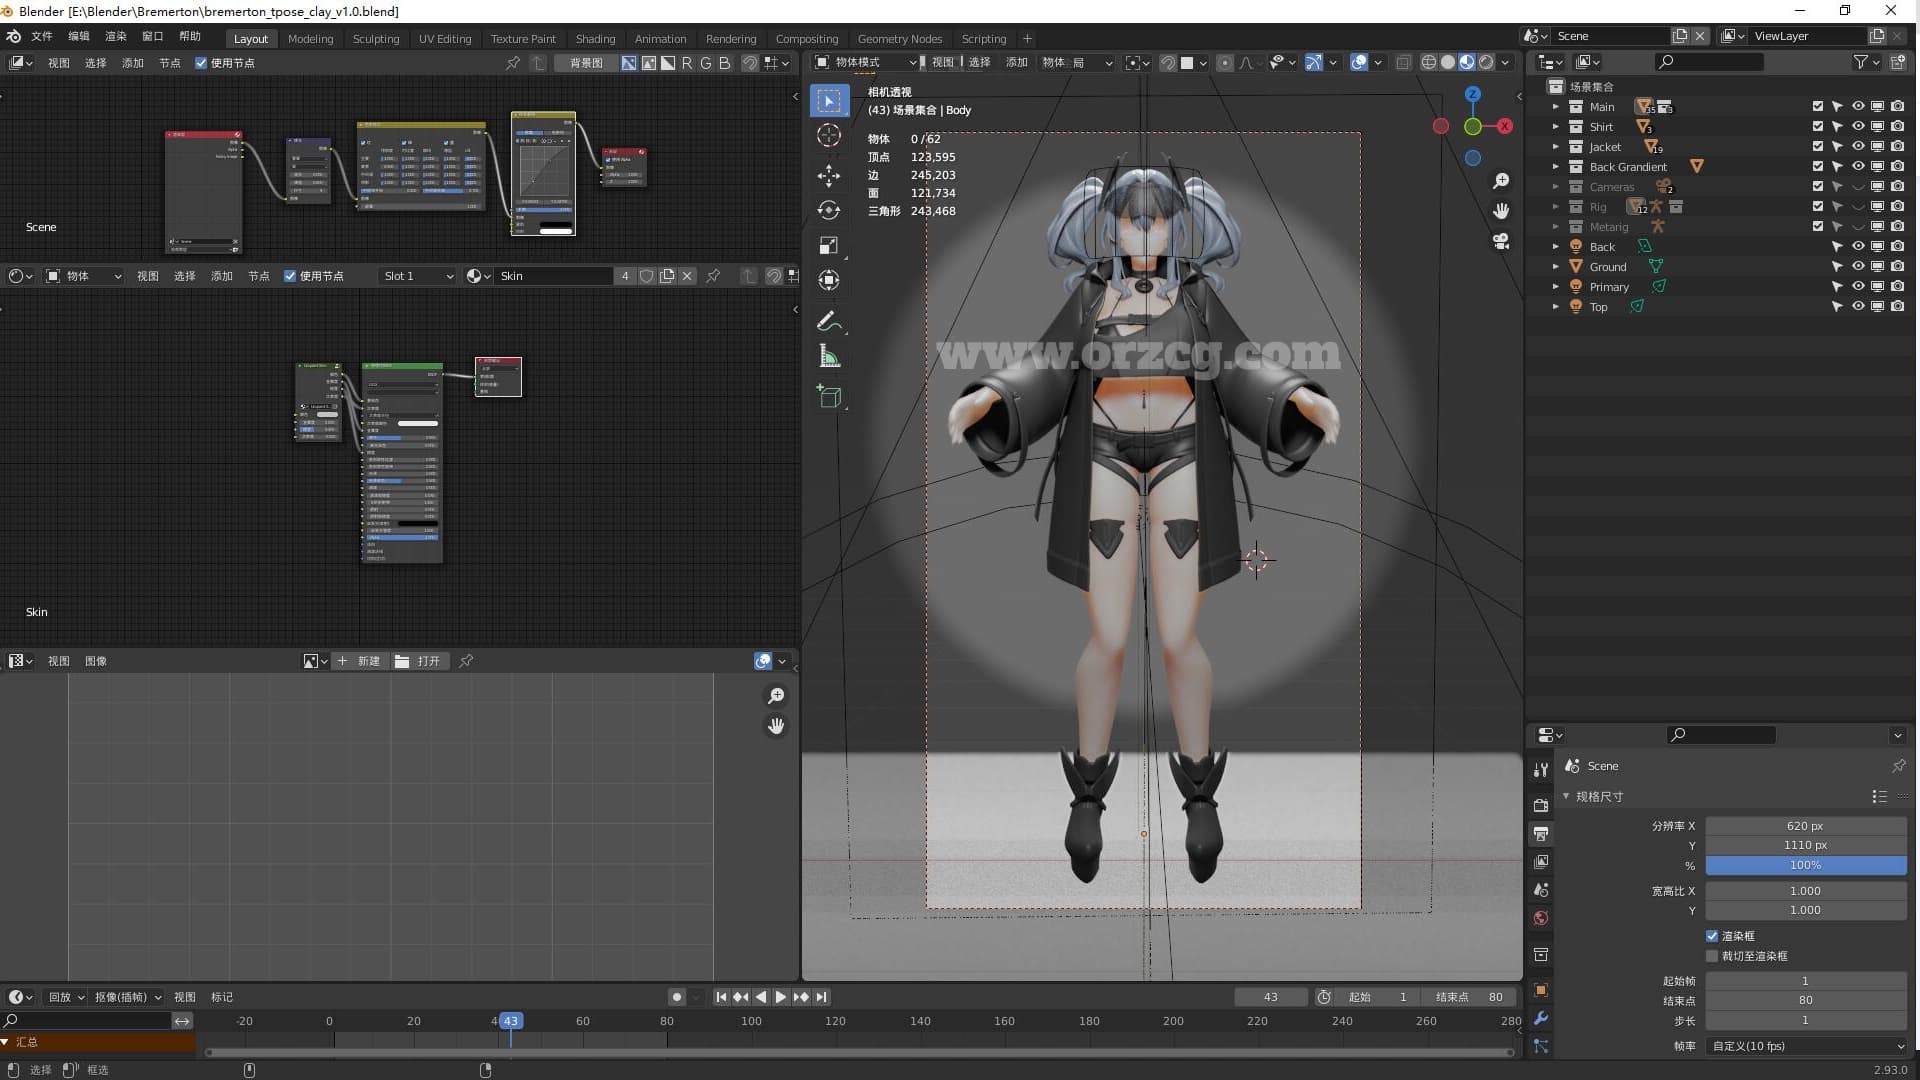Jump to the timeline end frame
This screenshot has width=1920, height=1080.
pyautogui.click(x=821, y=997)
